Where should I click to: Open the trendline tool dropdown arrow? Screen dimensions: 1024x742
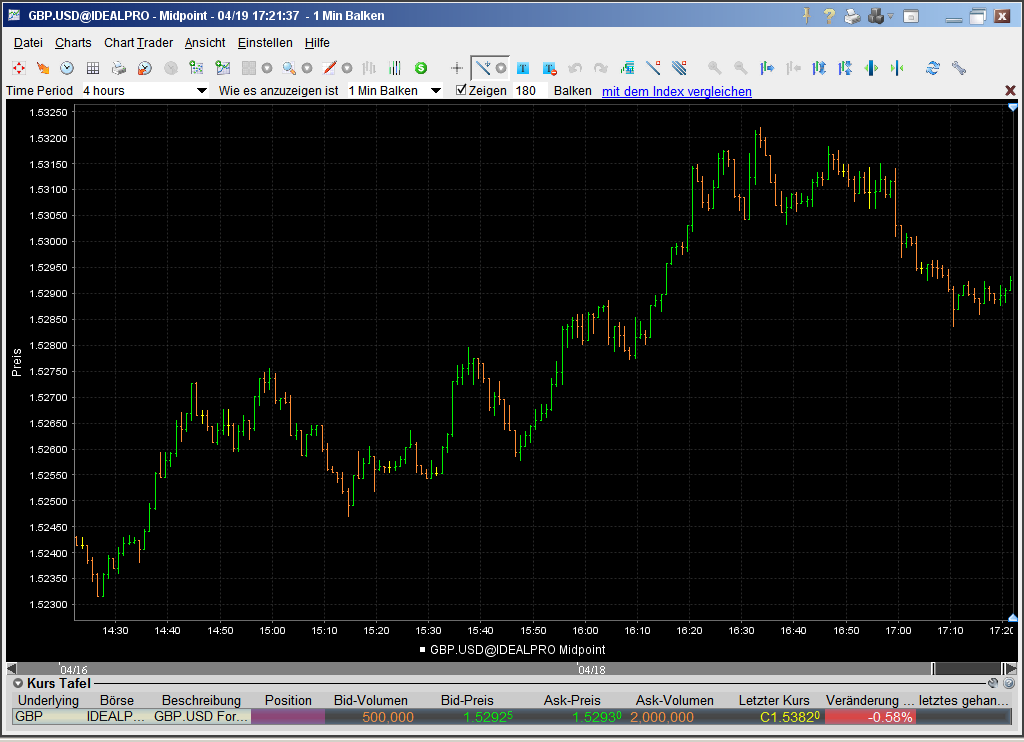pyautogui.click(x=500, y=68)
